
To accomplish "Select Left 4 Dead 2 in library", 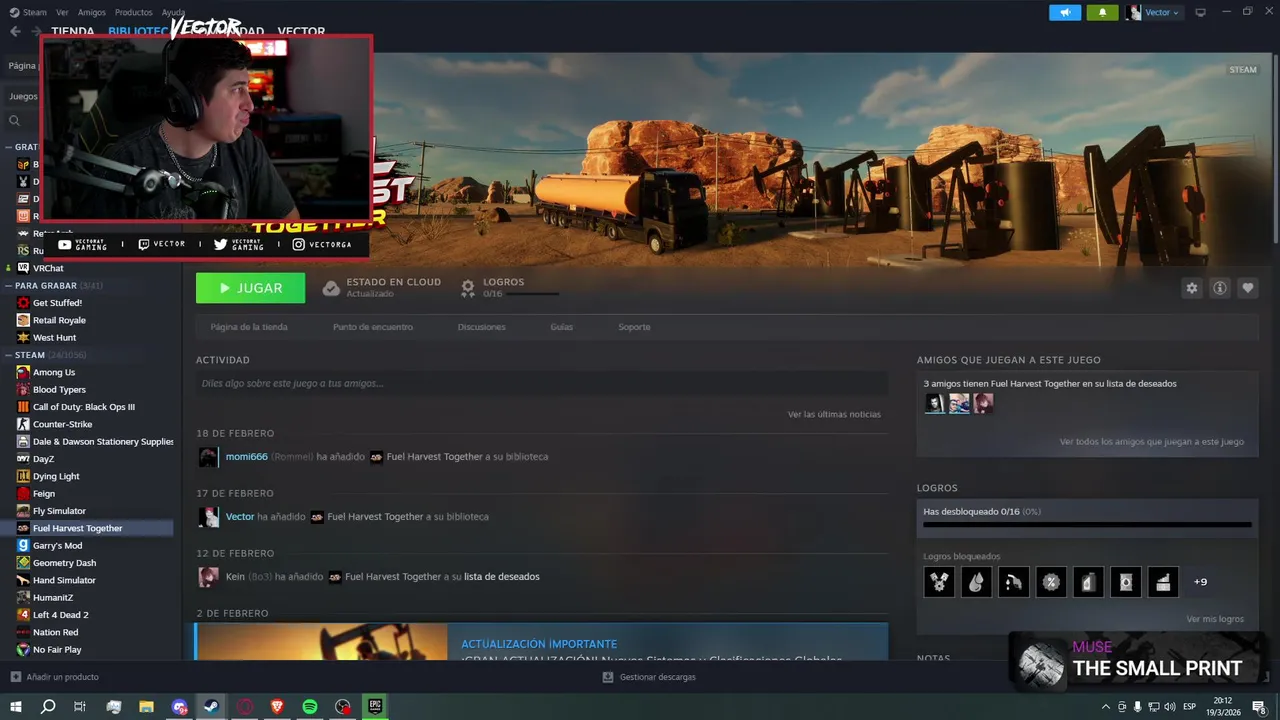I will (x=60, y=615).
